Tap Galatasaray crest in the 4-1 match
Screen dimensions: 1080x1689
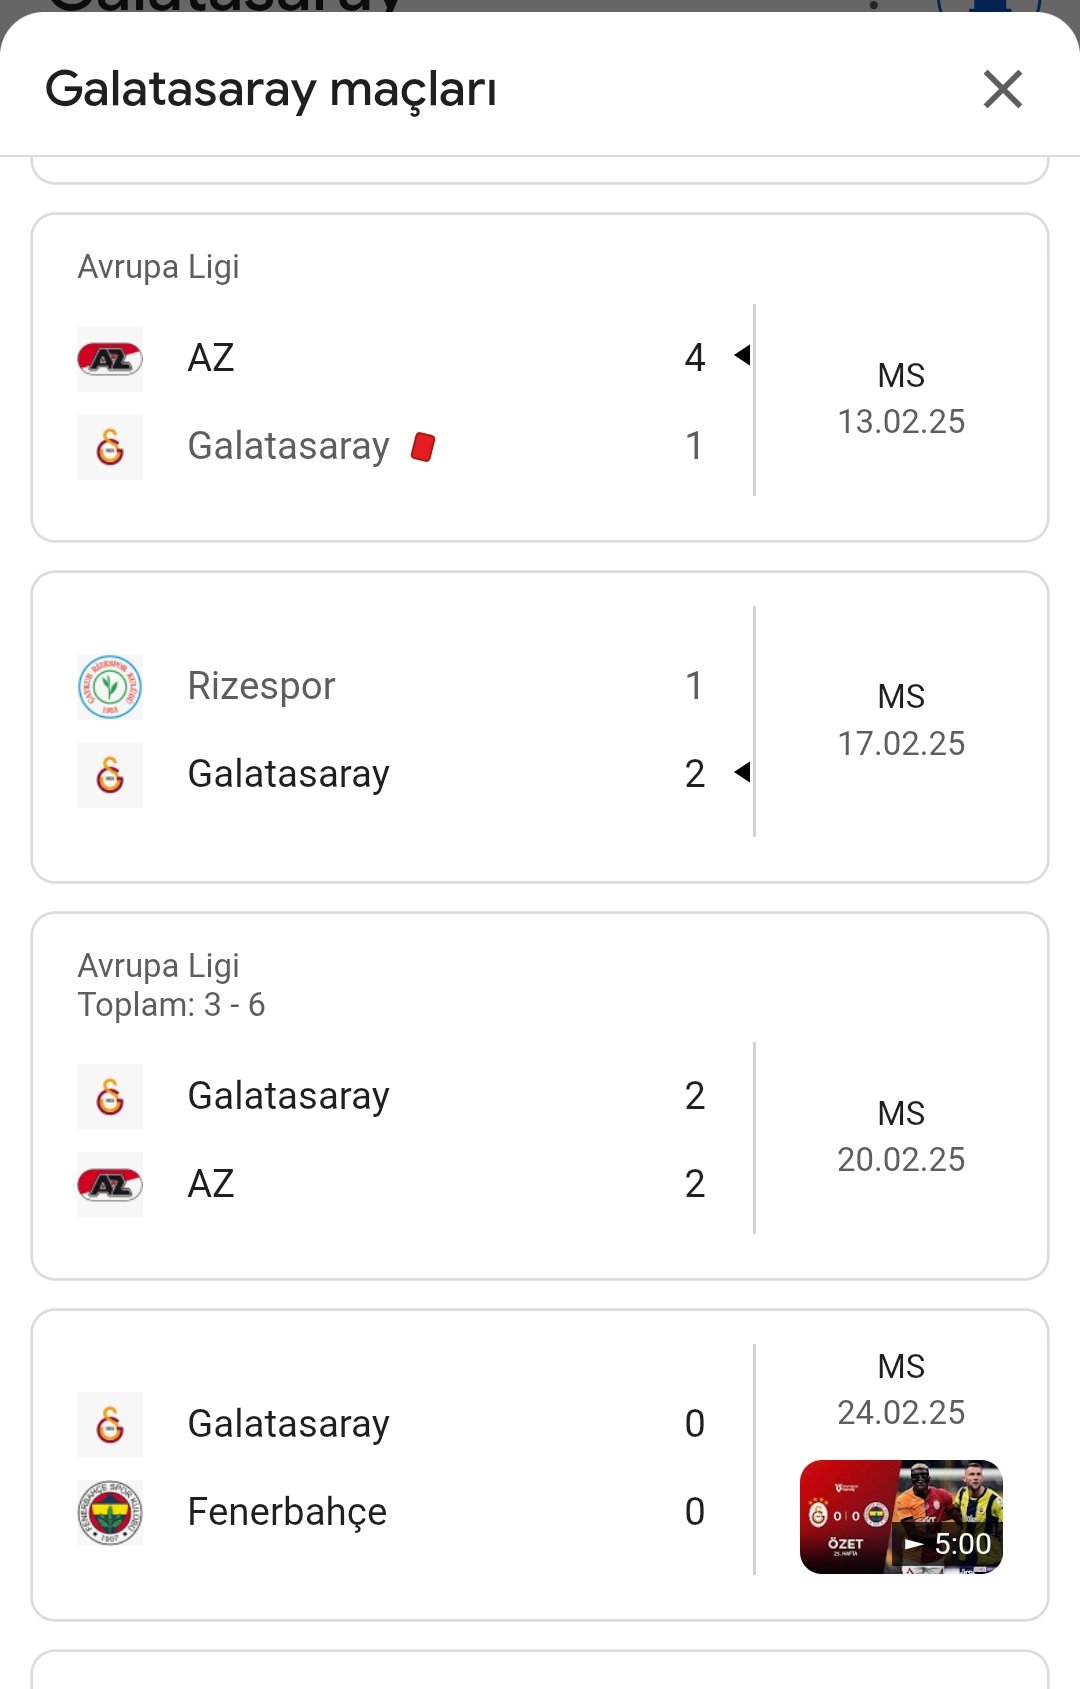click(x=110, y=447)
